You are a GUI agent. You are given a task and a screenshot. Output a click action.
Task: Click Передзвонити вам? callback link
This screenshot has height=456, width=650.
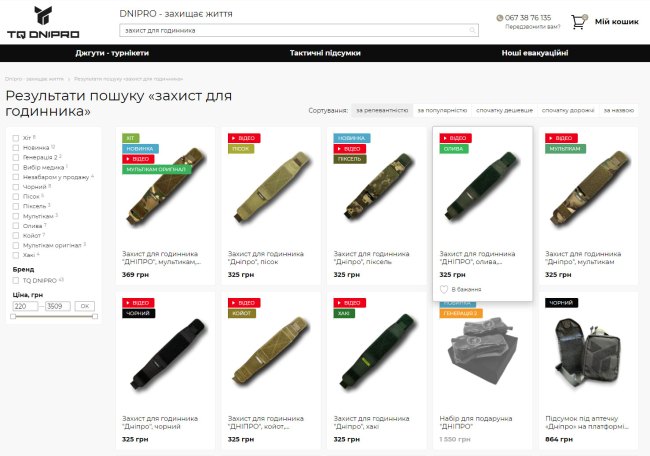(532, 27)
